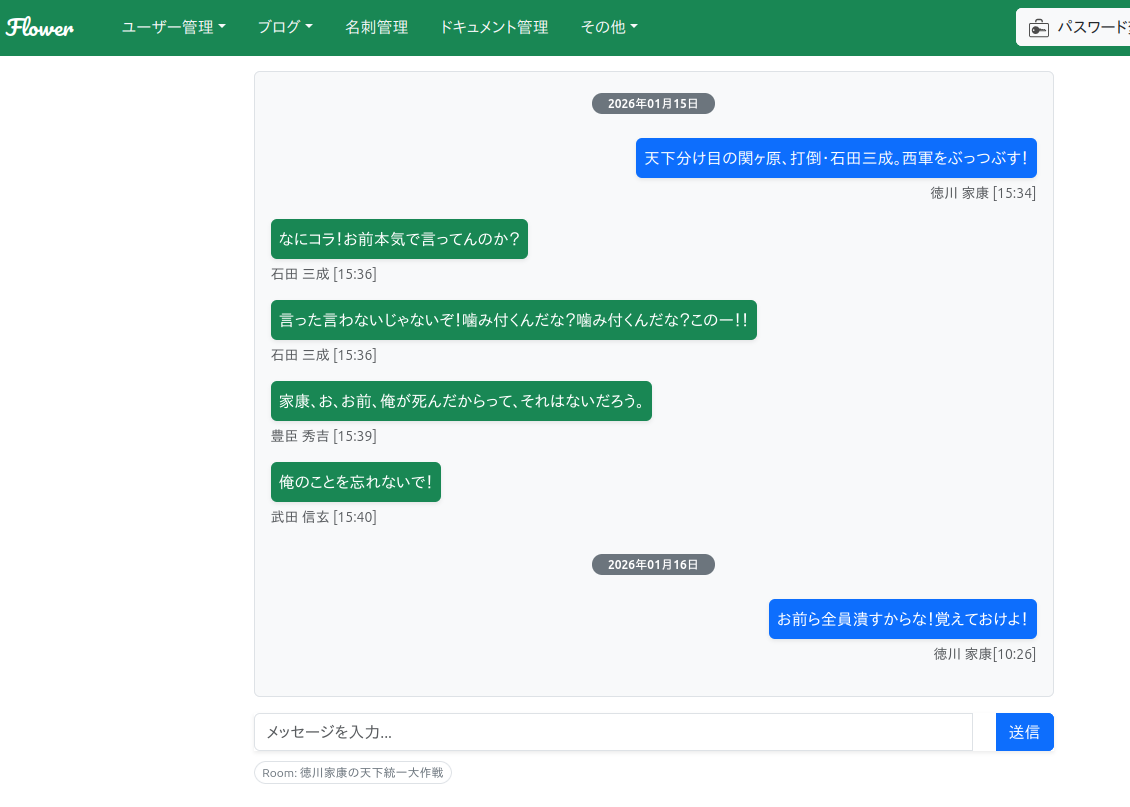Image resolution: width=1130 pixels, height=807 pixels.
Task: Click the 2026年01月15日 date badge
Action: coord(653,103)
